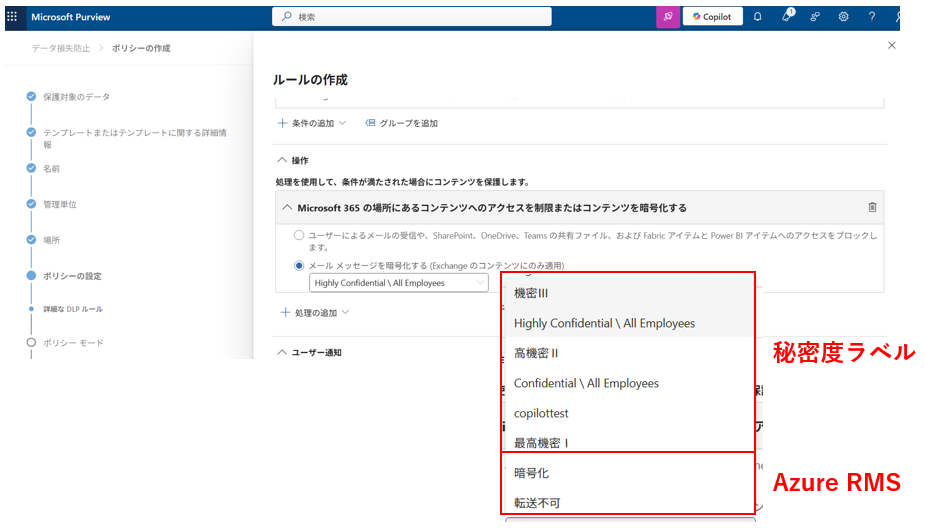Select the encrypt email messages radio option
Viewport: 925px width, 530px height.
tap(299, 265)
